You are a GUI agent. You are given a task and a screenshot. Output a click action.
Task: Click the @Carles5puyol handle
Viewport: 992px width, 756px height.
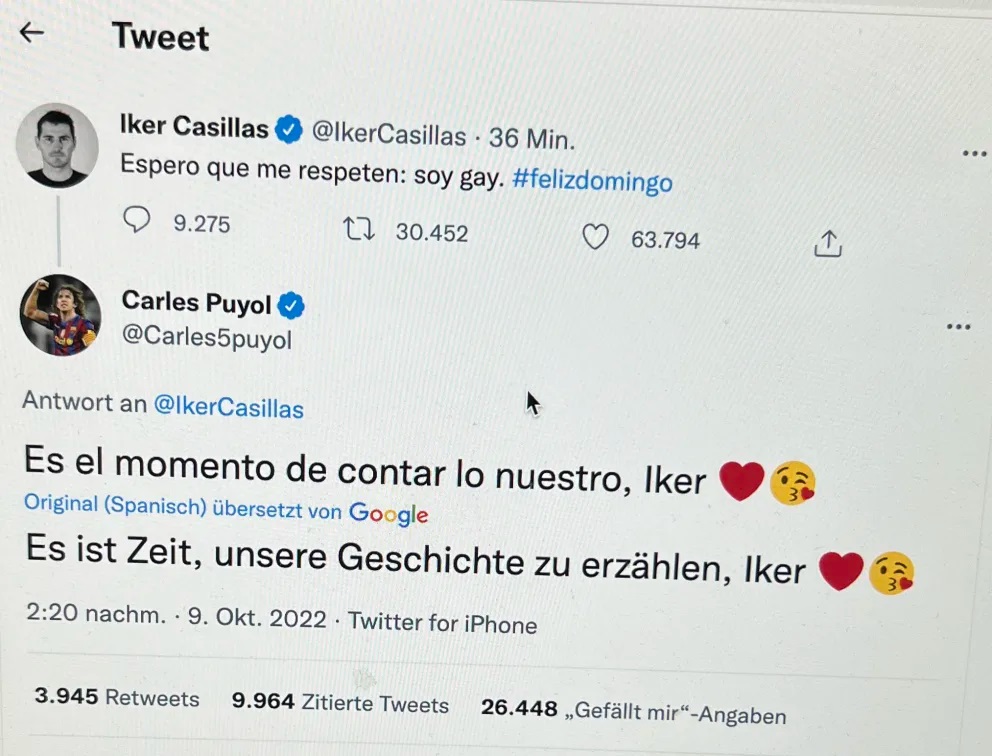[207, 338]
